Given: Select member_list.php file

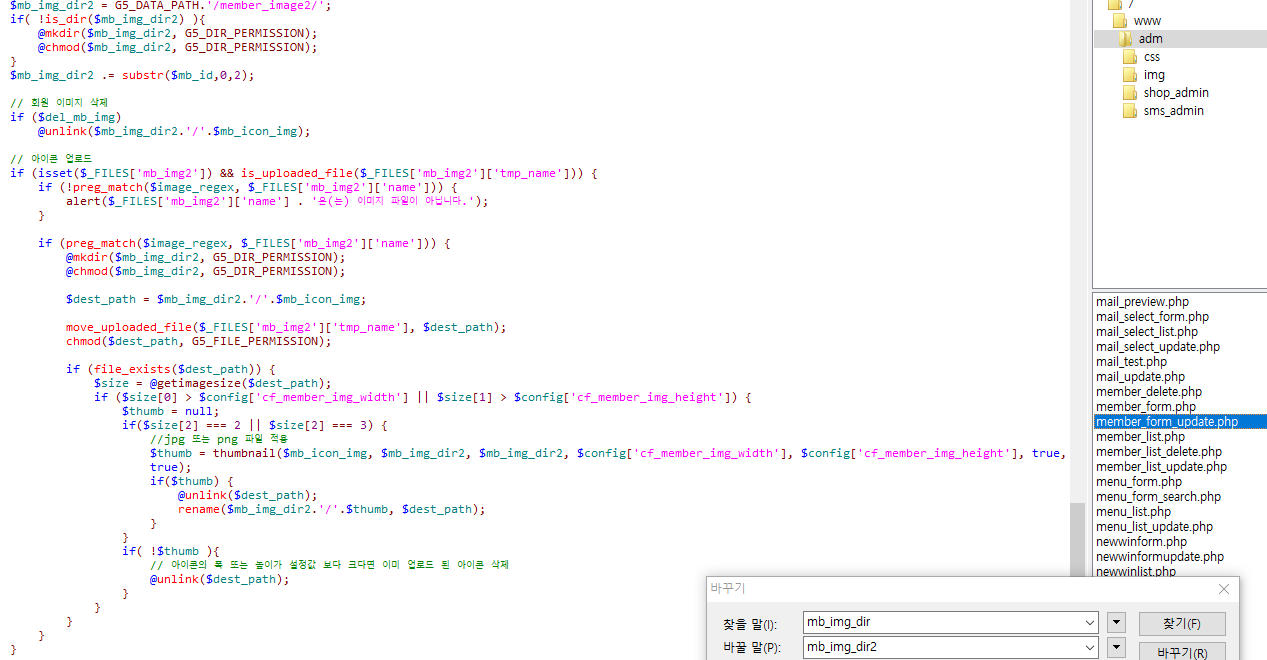Looking at the screenshot, I should tap(1140, 437).
